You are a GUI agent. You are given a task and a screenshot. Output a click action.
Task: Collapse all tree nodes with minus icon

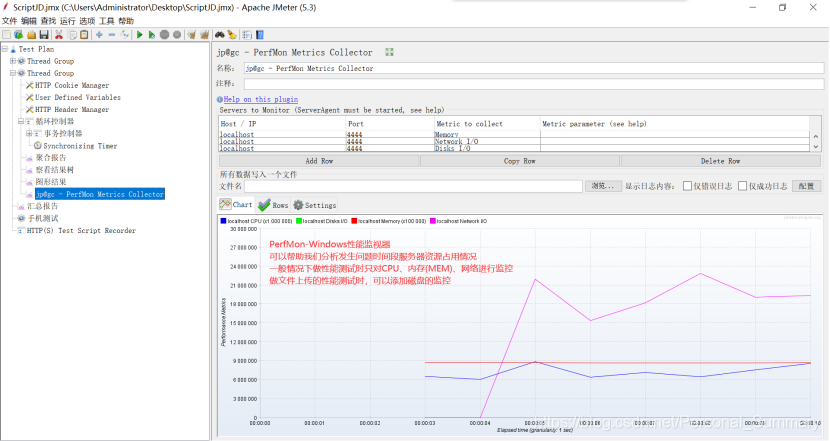(112, 35)
